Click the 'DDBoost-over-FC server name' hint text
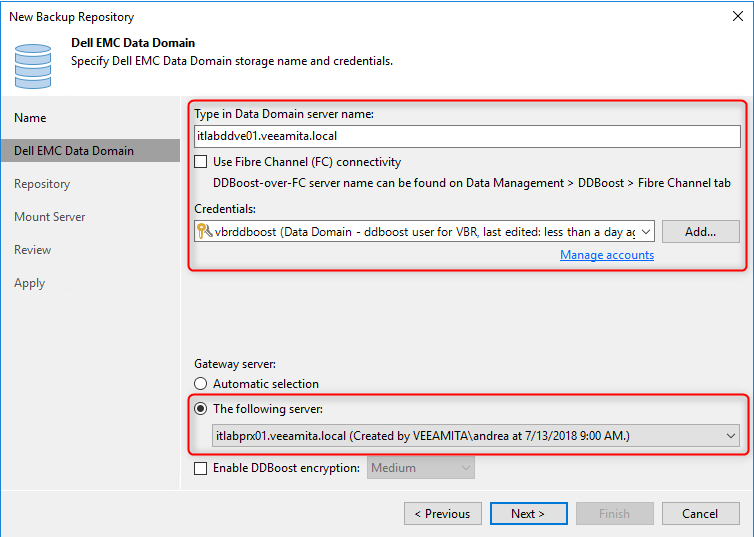The height and width of the screenshot is (537, 754). tap(472, 183)
